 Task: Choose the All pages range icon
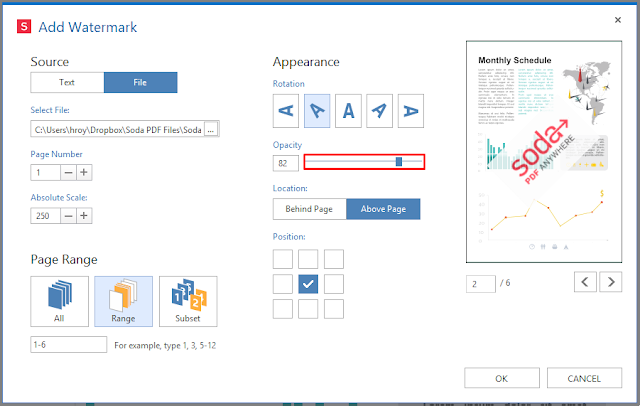point(59,302)
